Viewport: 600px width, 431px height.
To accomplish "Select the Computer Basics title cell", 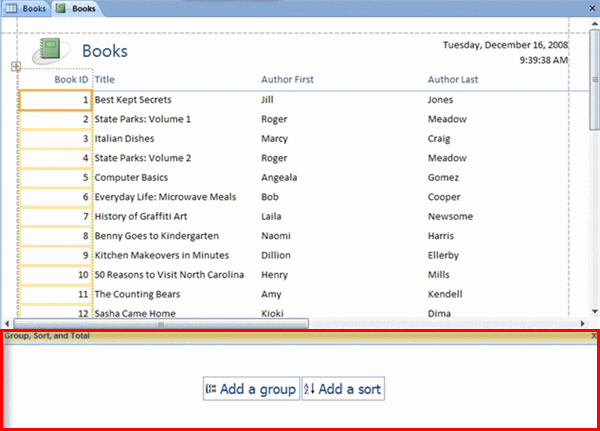I will pos(134,177).
